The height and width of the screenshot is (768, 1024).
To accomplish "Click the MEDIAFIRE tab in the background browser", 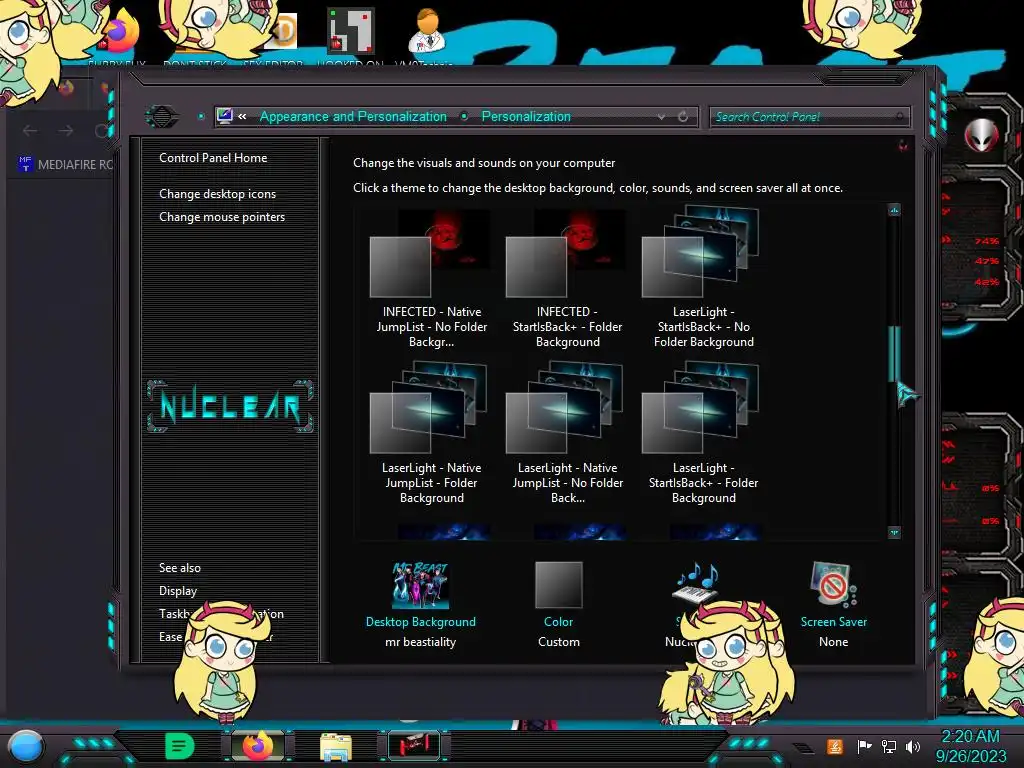I will click(65, 165).
